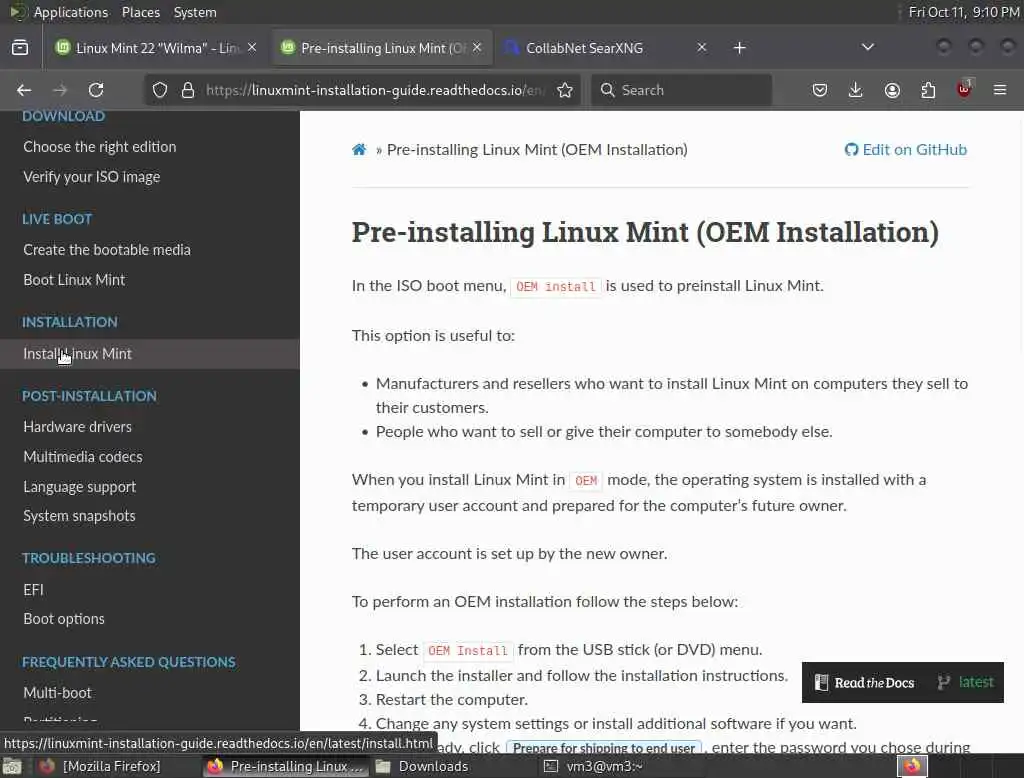Click the browser Search box
This screenshot has height=778, width=1024.
(x=682, y=90)
